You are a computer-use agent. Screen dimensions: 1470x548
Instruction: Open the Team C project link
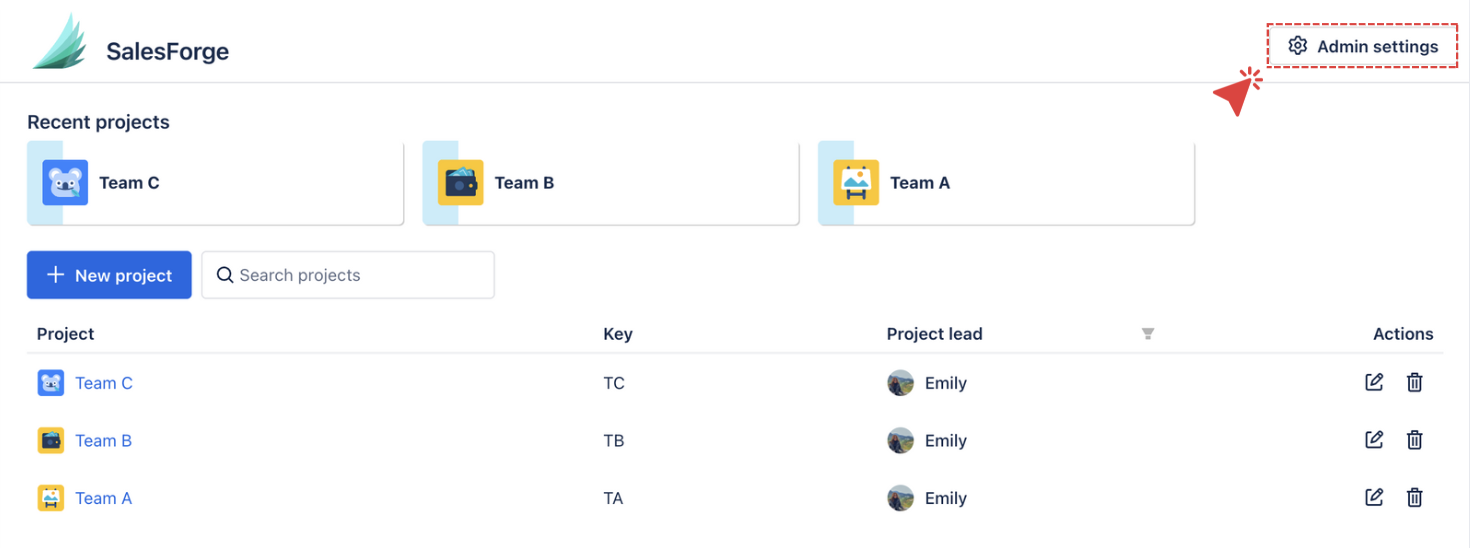click(x=104, y=383)
